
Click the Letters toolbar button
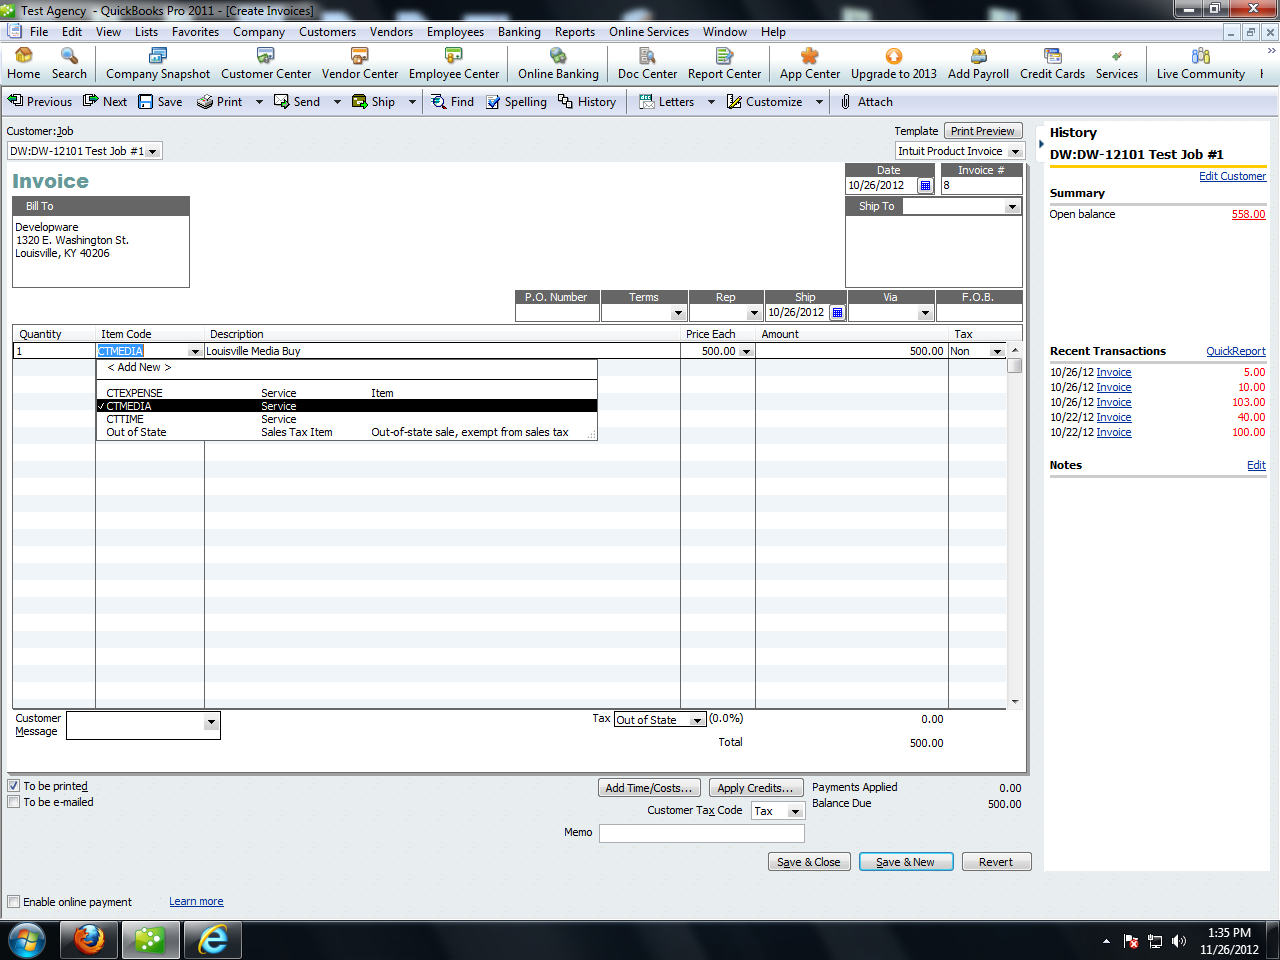click(667, 101)
